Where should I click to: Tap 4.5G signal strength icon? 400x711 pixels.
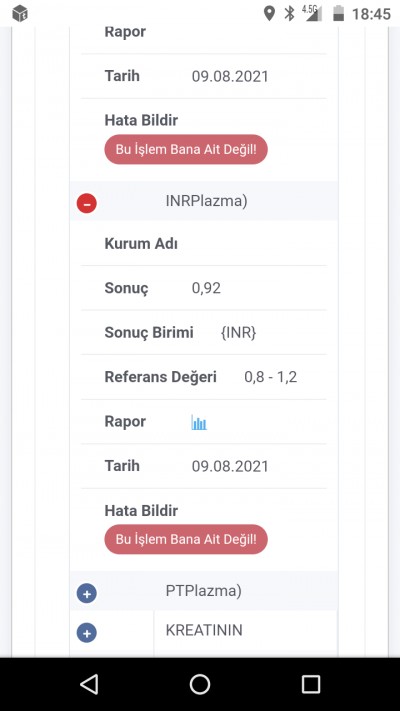[312, 13]
